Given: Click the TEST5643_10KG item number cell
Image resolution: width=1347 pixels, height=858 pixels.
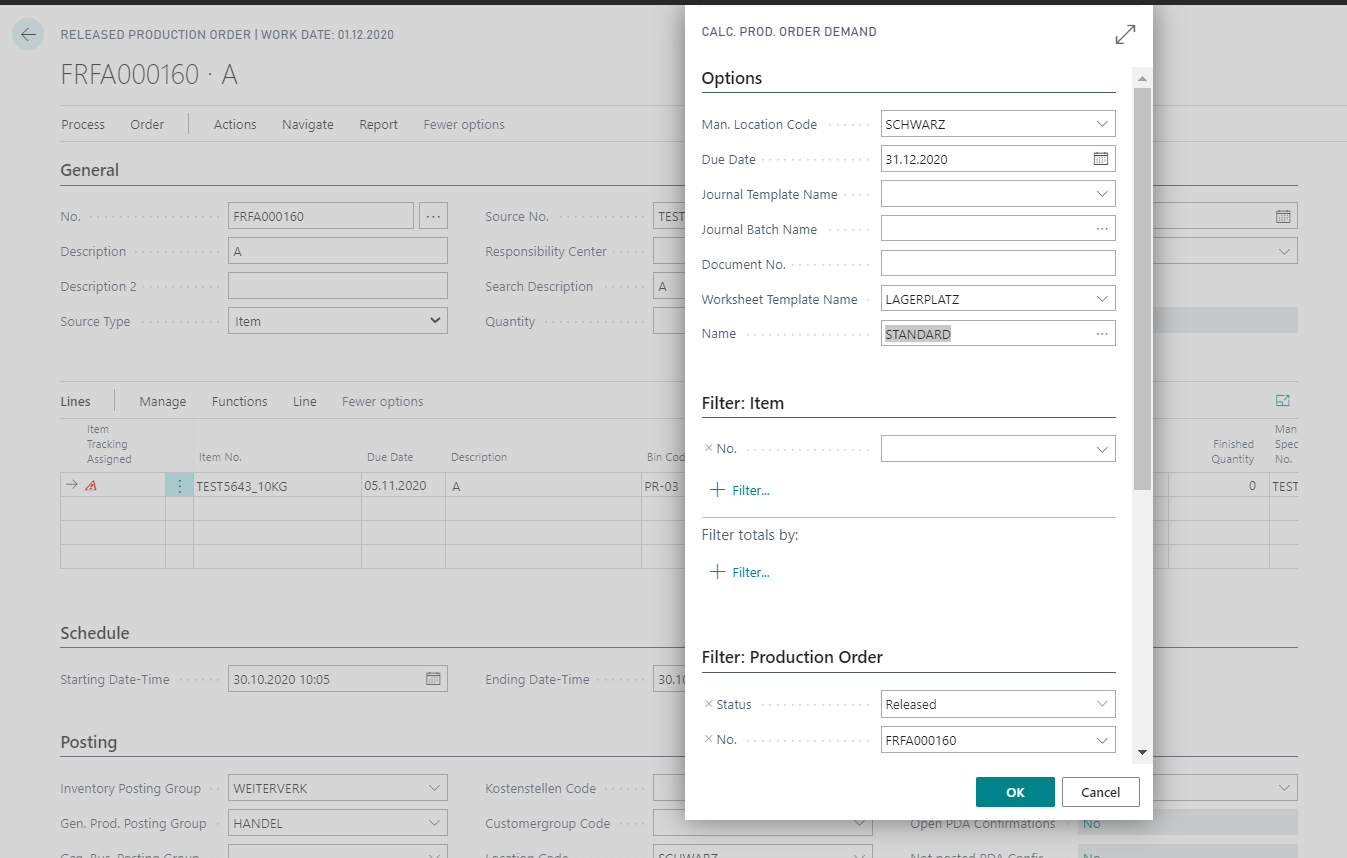Looking at the screenshot, I should point(277,485).
